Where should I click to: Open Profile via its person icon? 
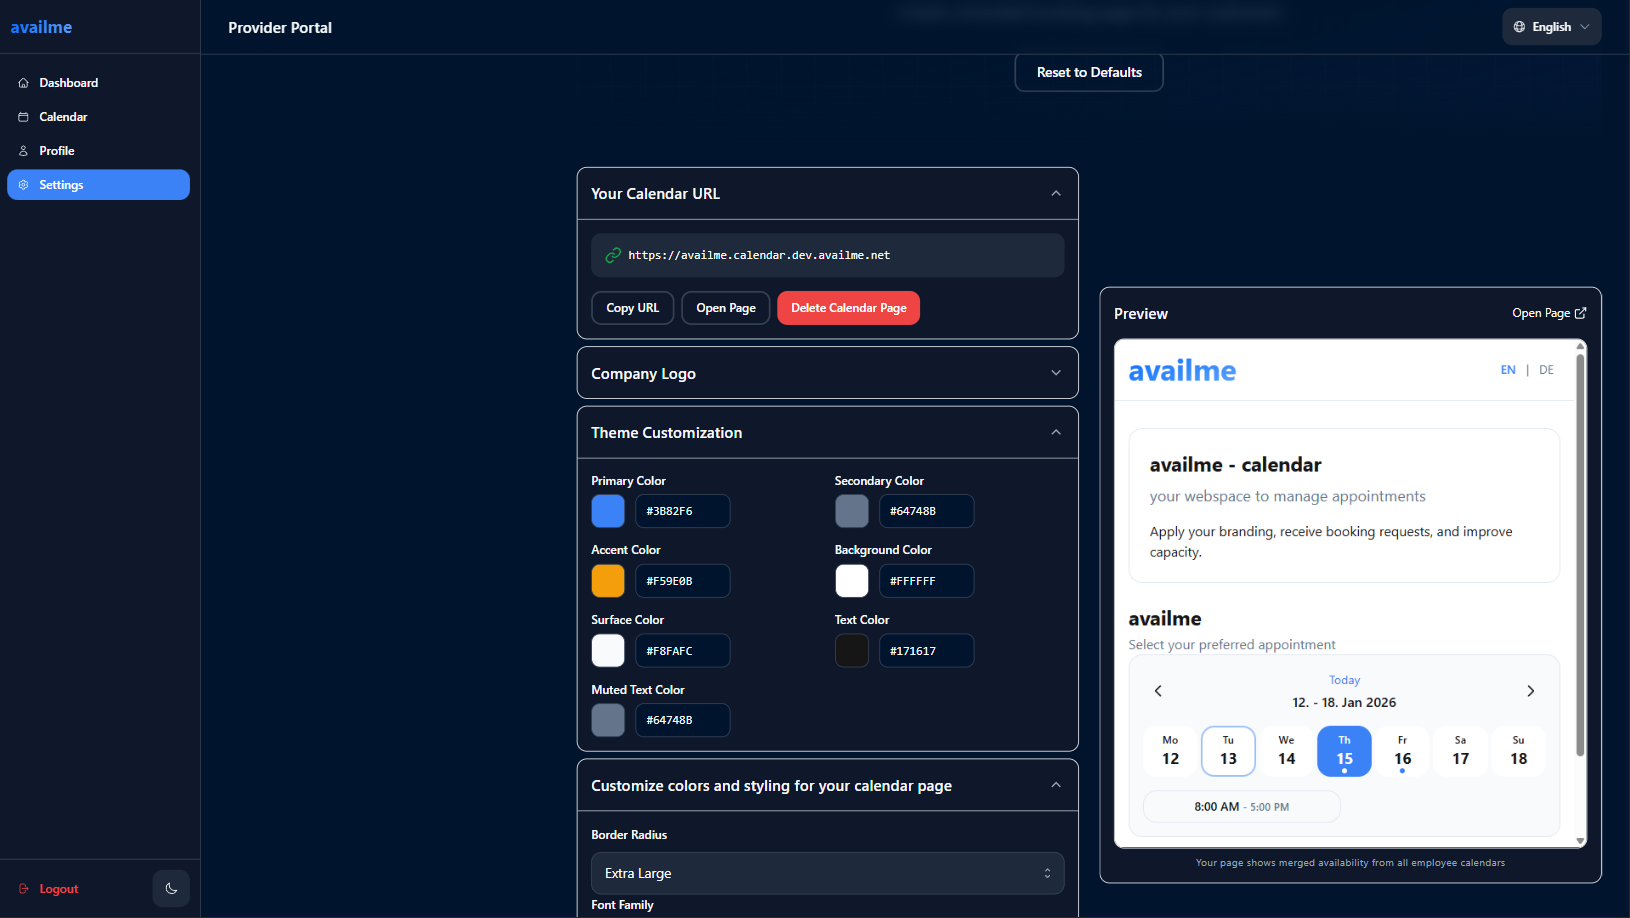click(x=23, y=150)
